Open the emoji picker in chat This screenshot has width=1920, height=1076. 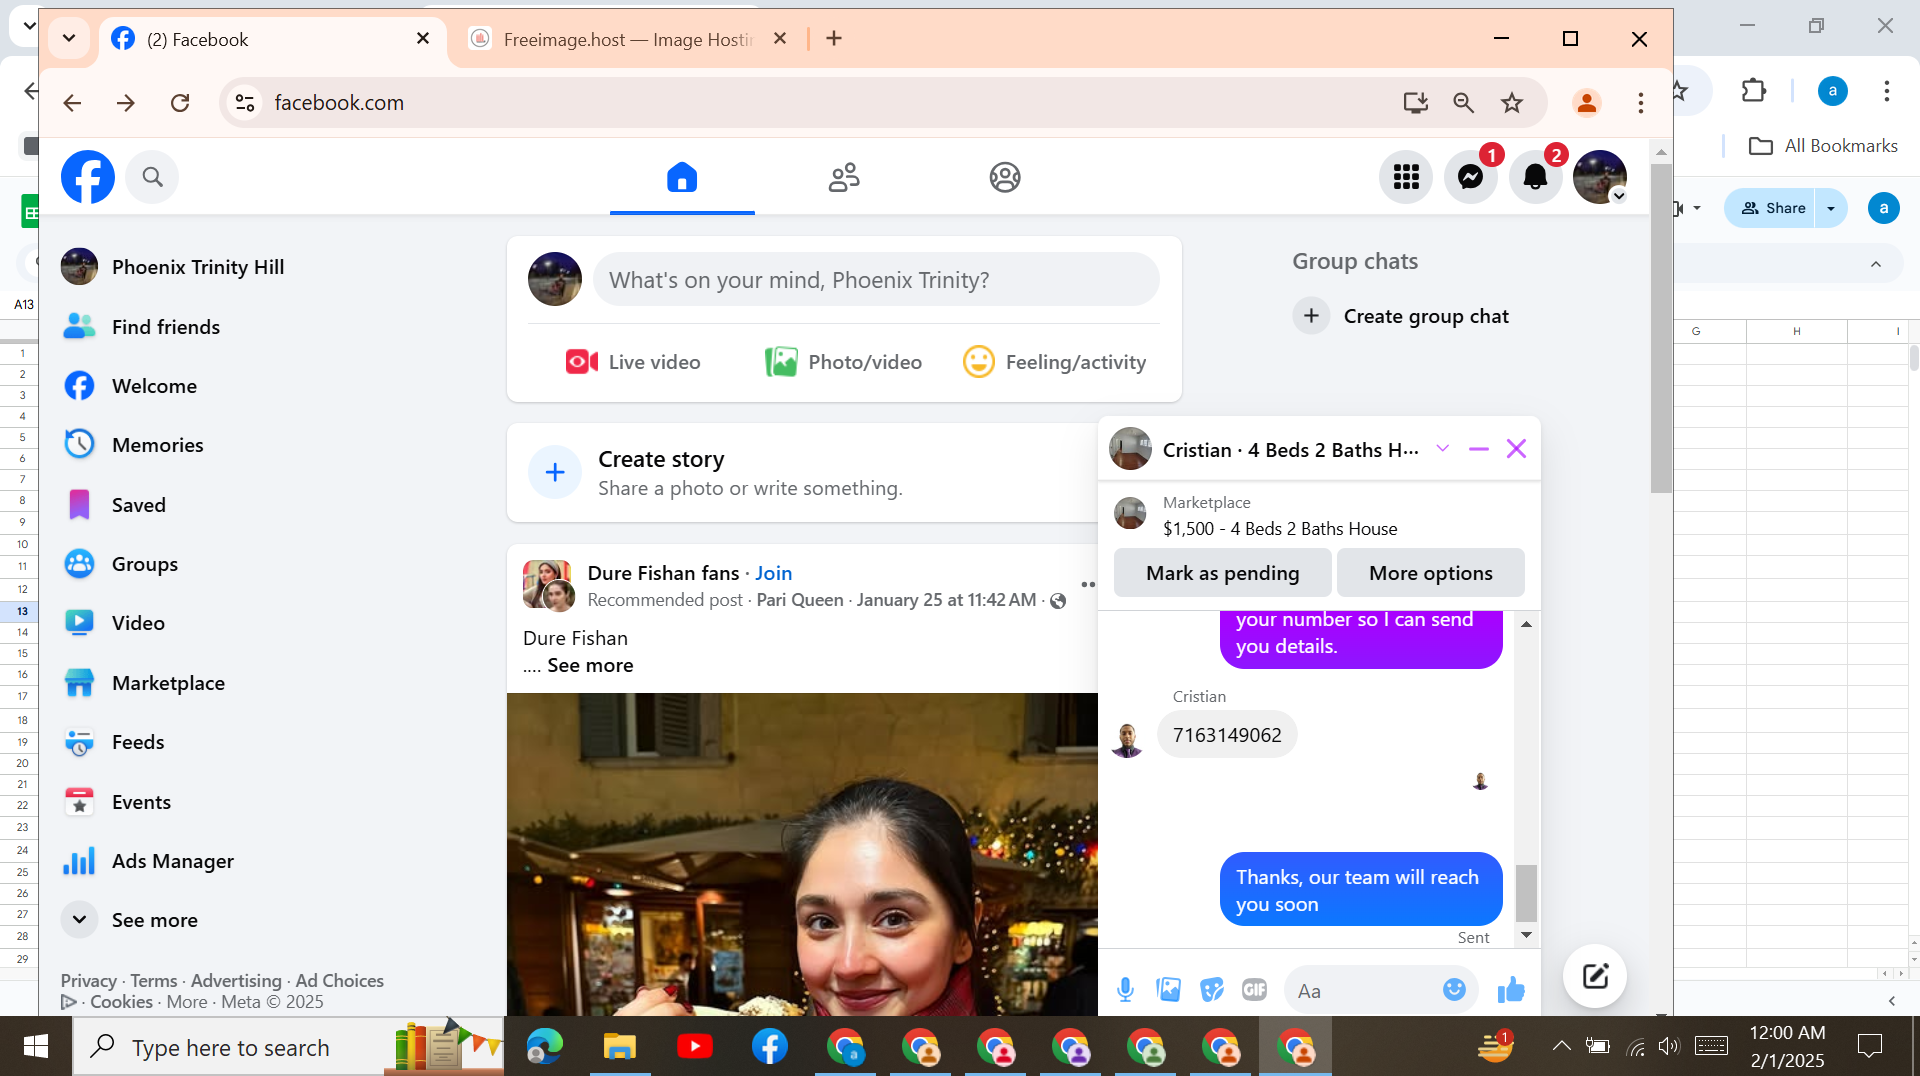tap(1454, 989)
